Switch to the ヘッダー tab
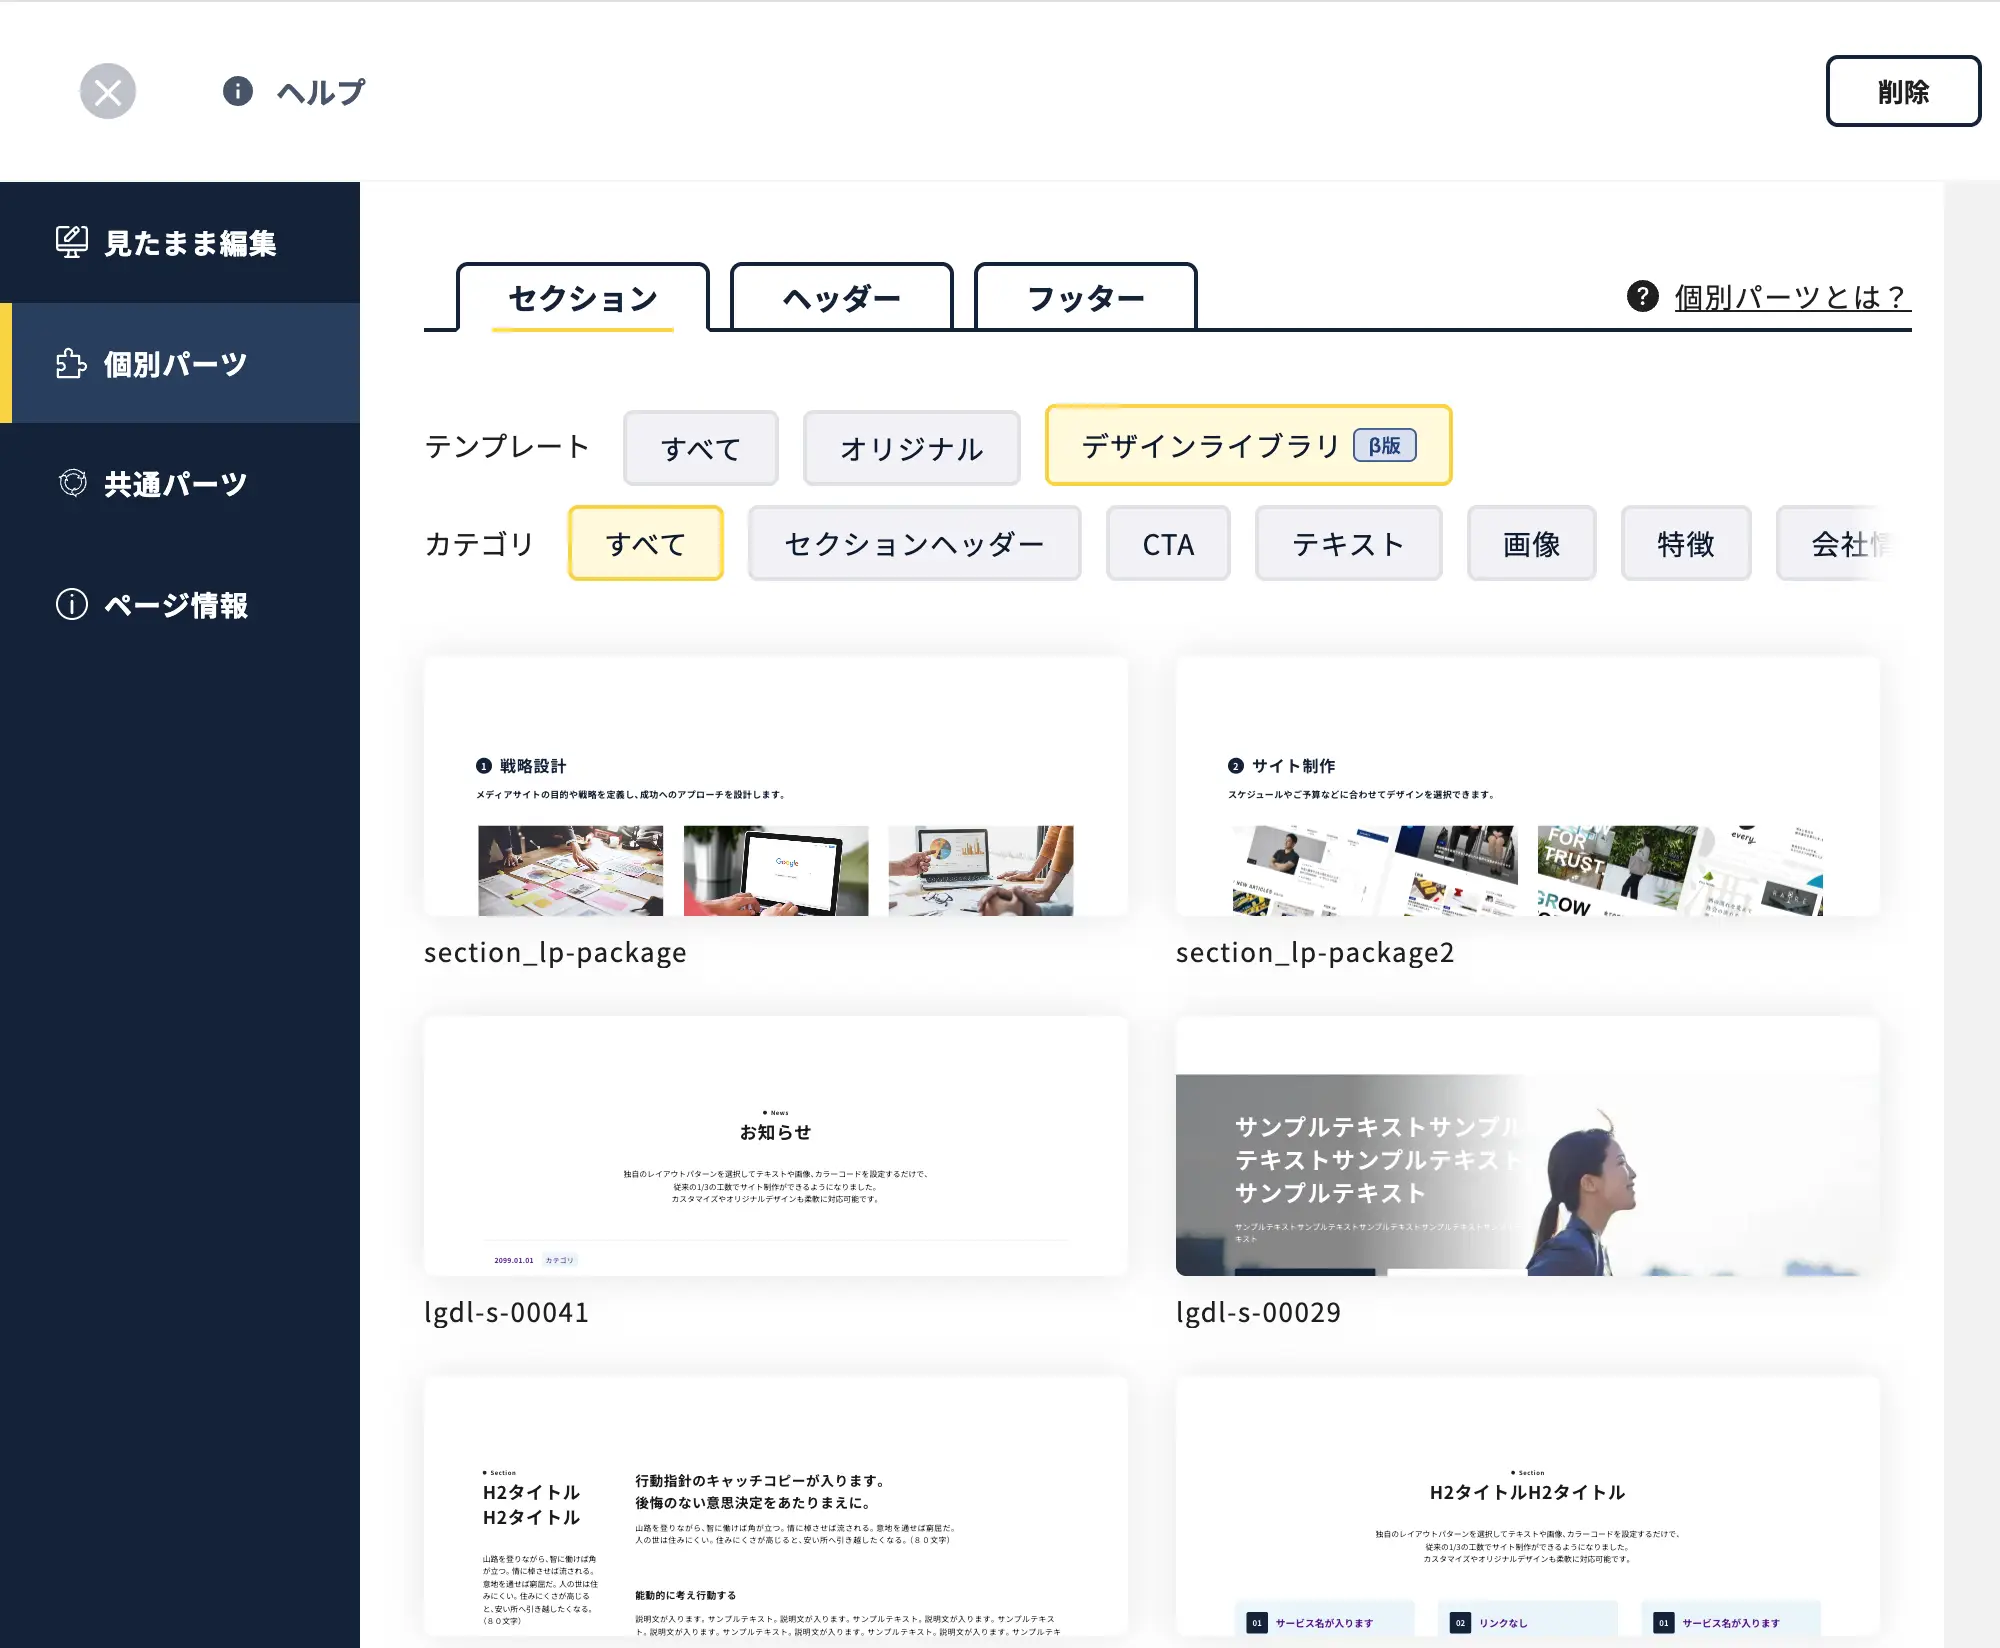Screen dimensions: 2000x1648 pyautogui.click(x=841, y=298)
